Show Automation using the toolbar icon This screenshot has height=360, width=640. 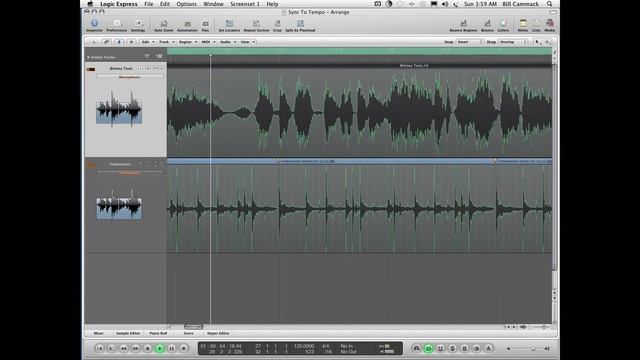[x=187, y=25]
